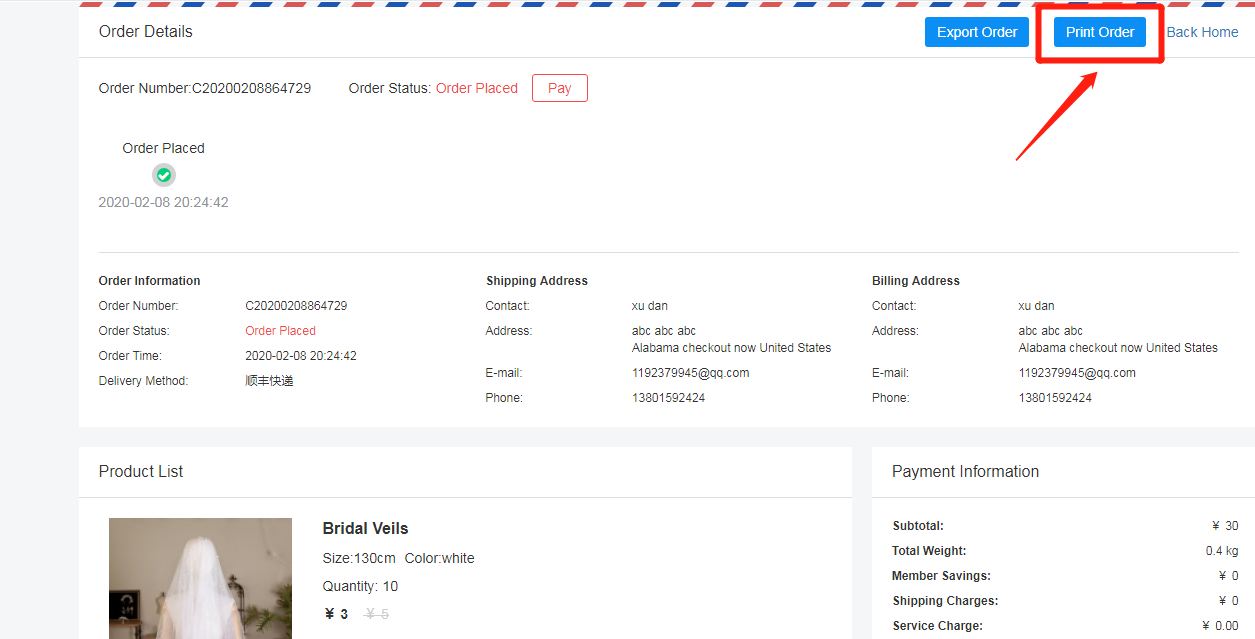
Task: Select the Shipping Address e-mail value
Action: pyautogui.click(x=690, y=373)
